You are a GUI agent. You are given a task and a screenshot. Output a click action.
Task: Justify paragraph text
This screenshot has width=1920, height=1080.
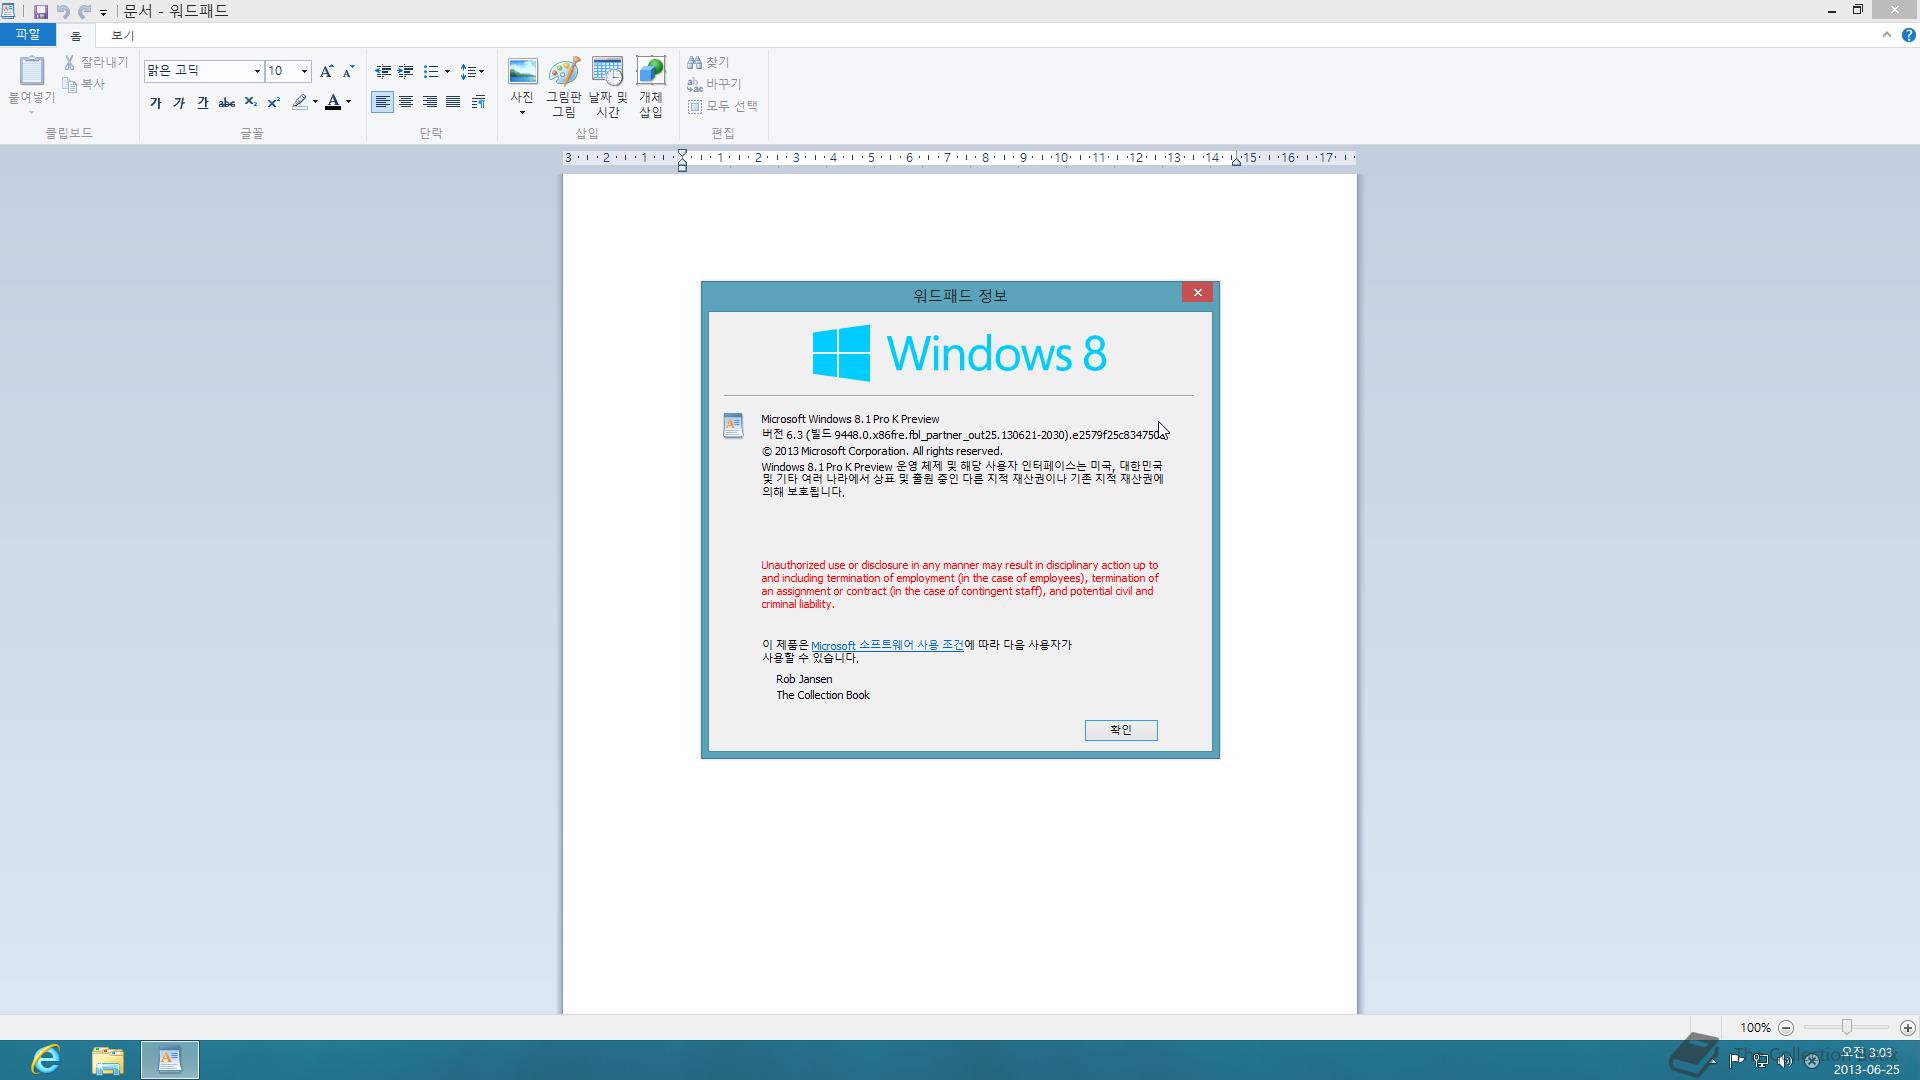tap(453, 102)
